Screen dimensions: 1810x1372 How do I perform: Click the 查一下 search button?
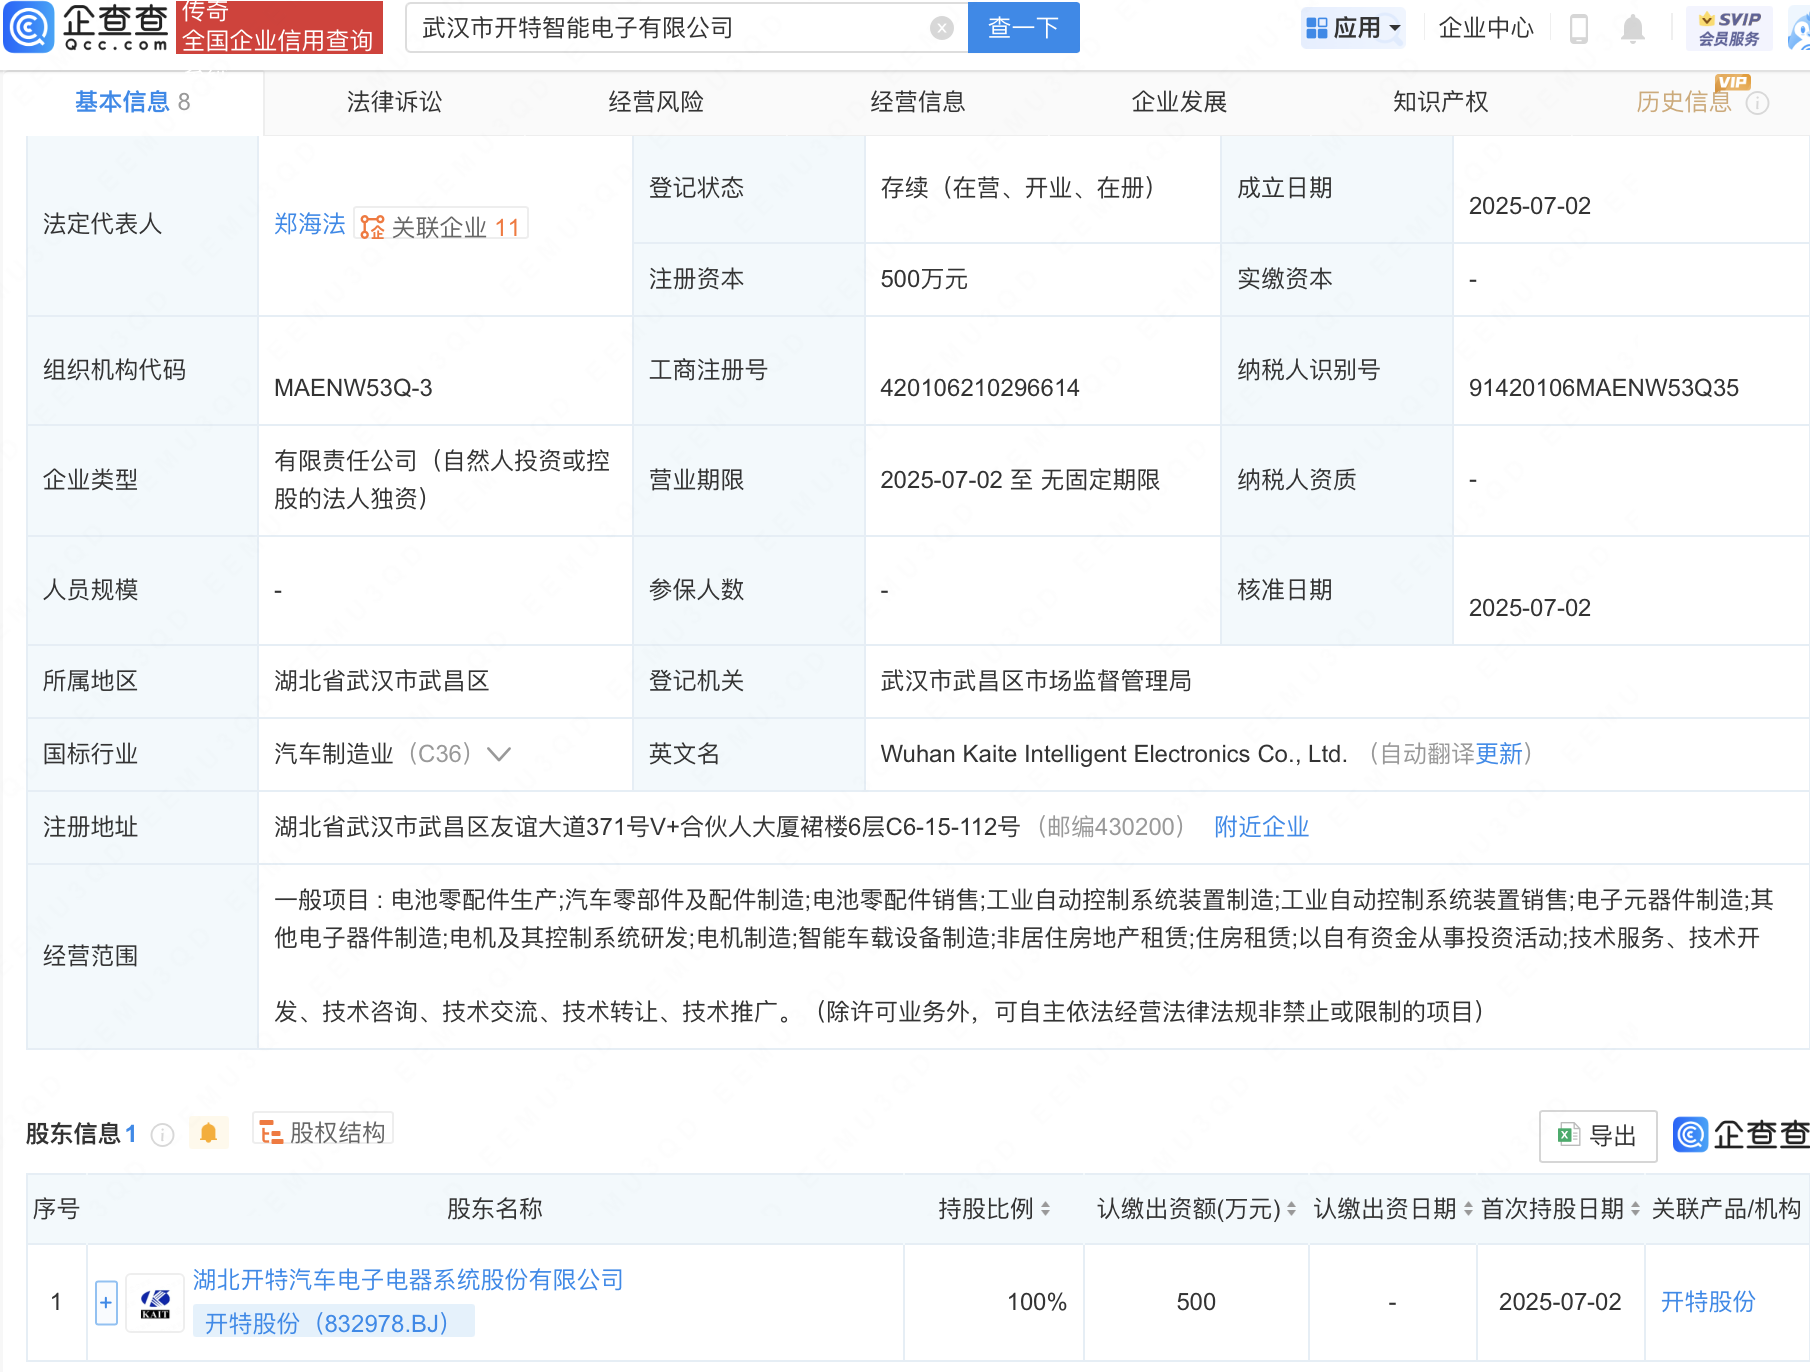pos(1024,28)
